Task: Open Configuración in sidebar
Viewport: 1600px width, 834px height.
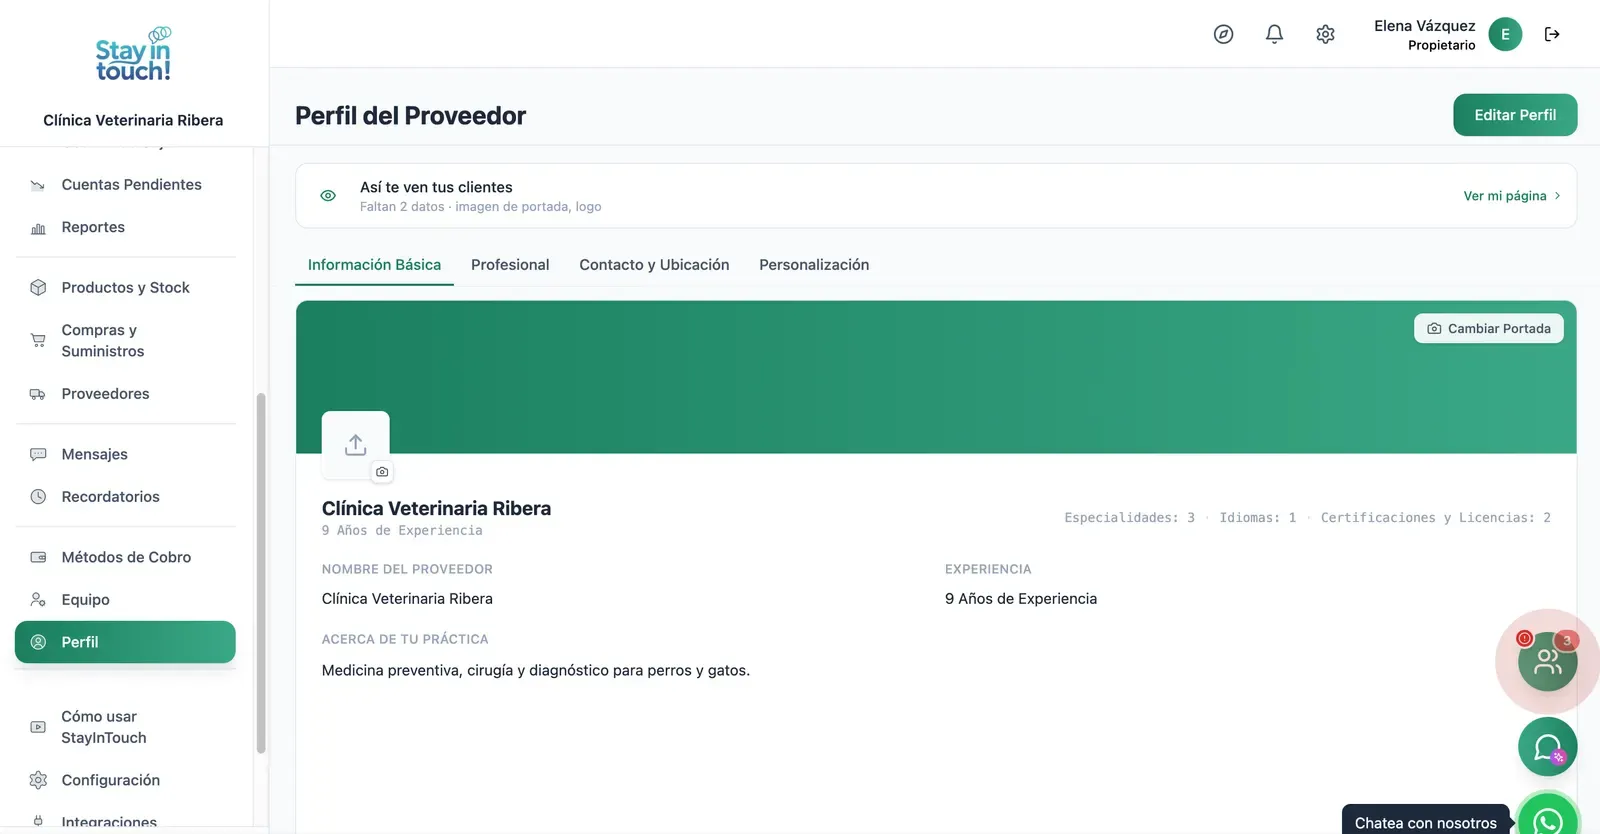Action: coord(126,780)
